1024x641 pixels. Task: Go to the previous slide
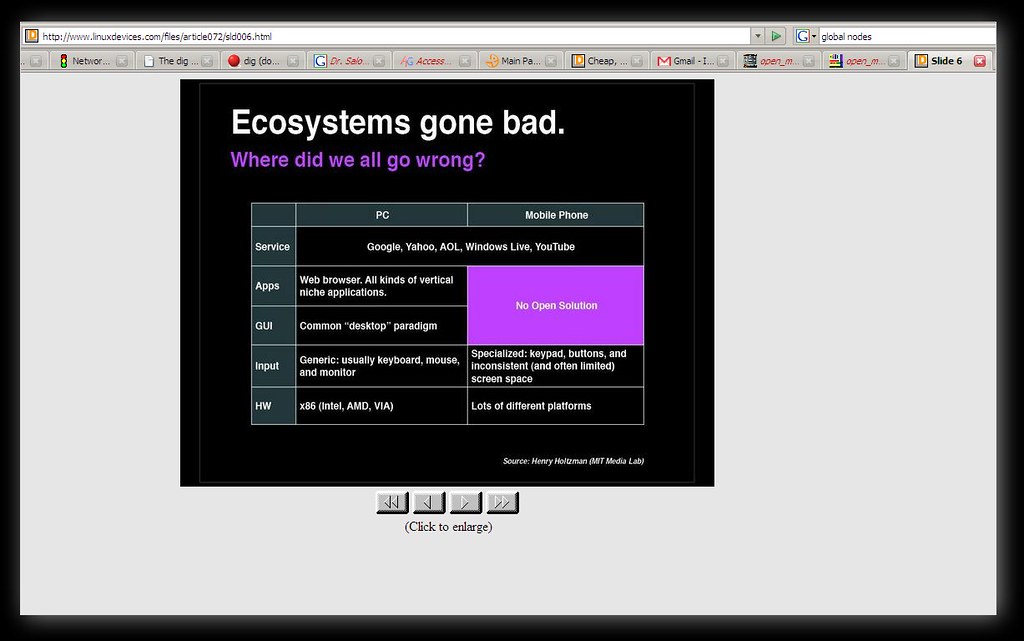click(429, 502)
